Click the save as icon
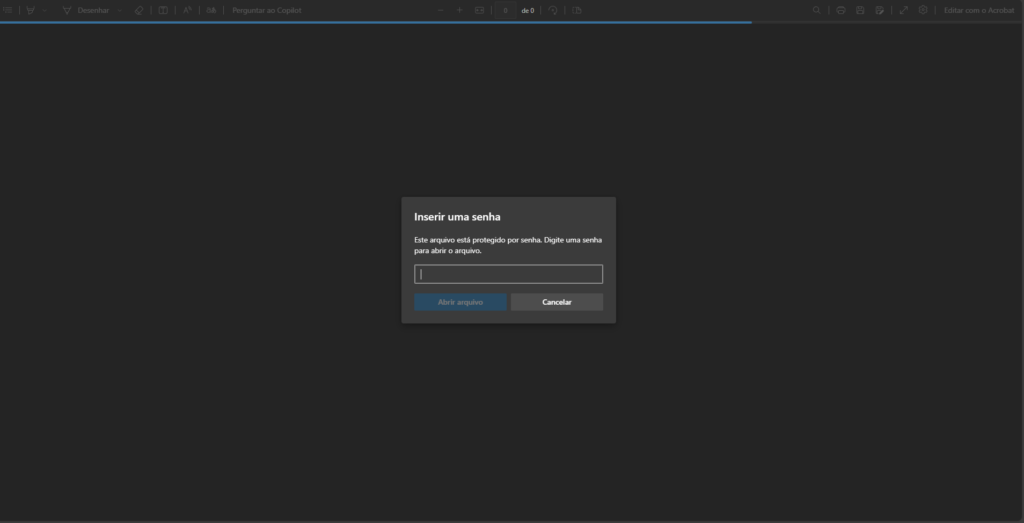The width and height of the screenshot is (1024, 523). click(x=880, y=10)
